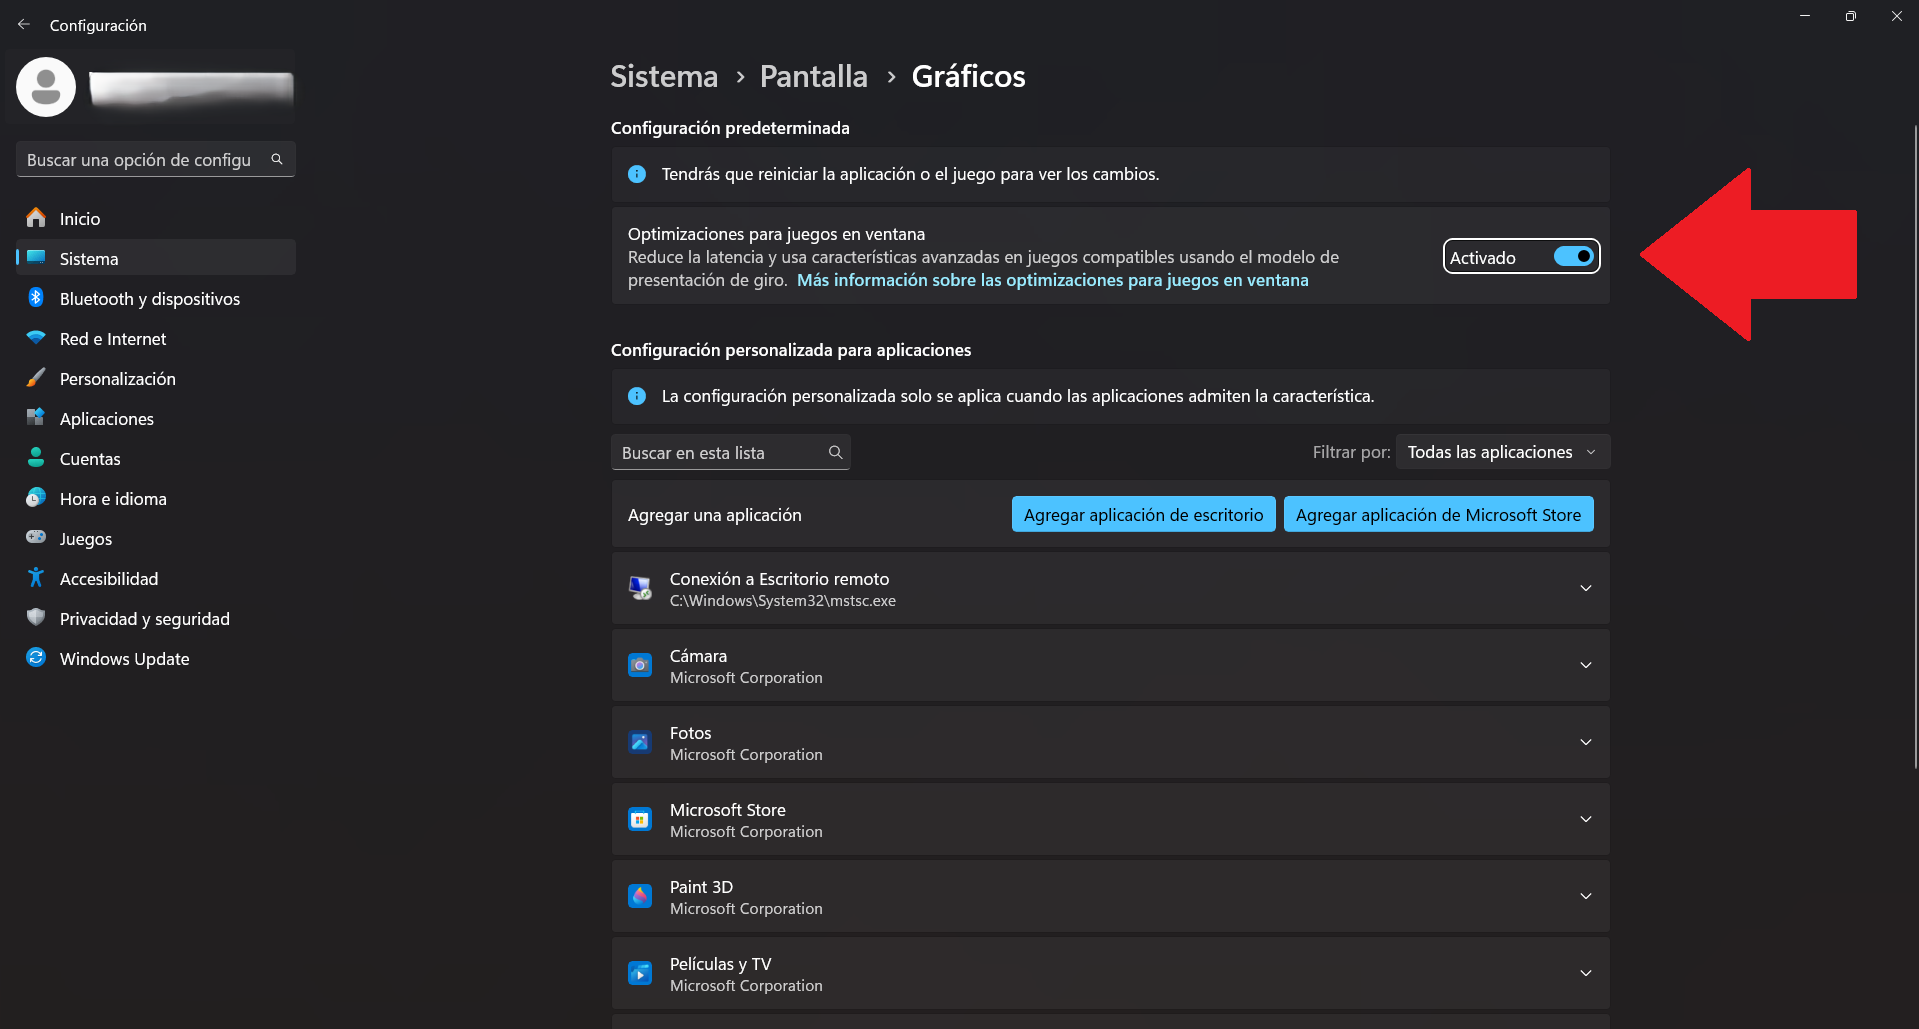
Task: Navigate to Sistema in the breadcrumb
Action: pyautogui.click(x=664, y=76)
